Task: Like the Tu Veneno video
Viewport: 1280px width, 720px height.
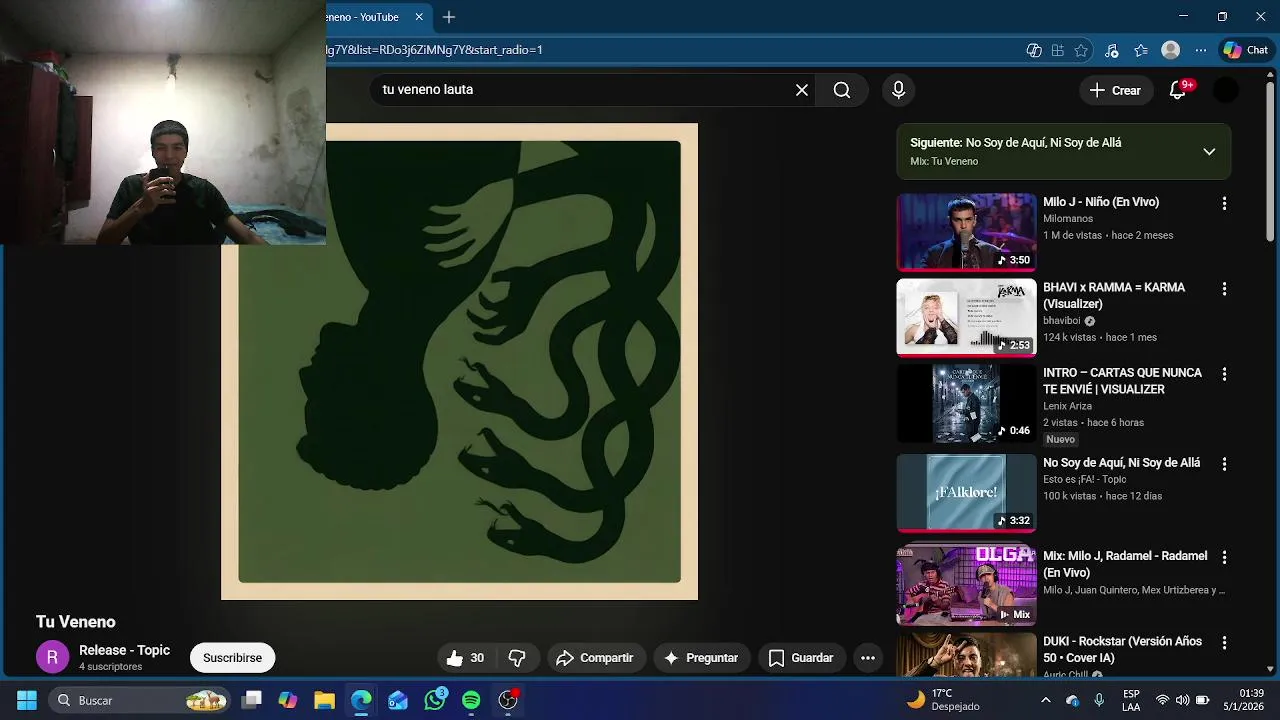Action: (465, 658)
